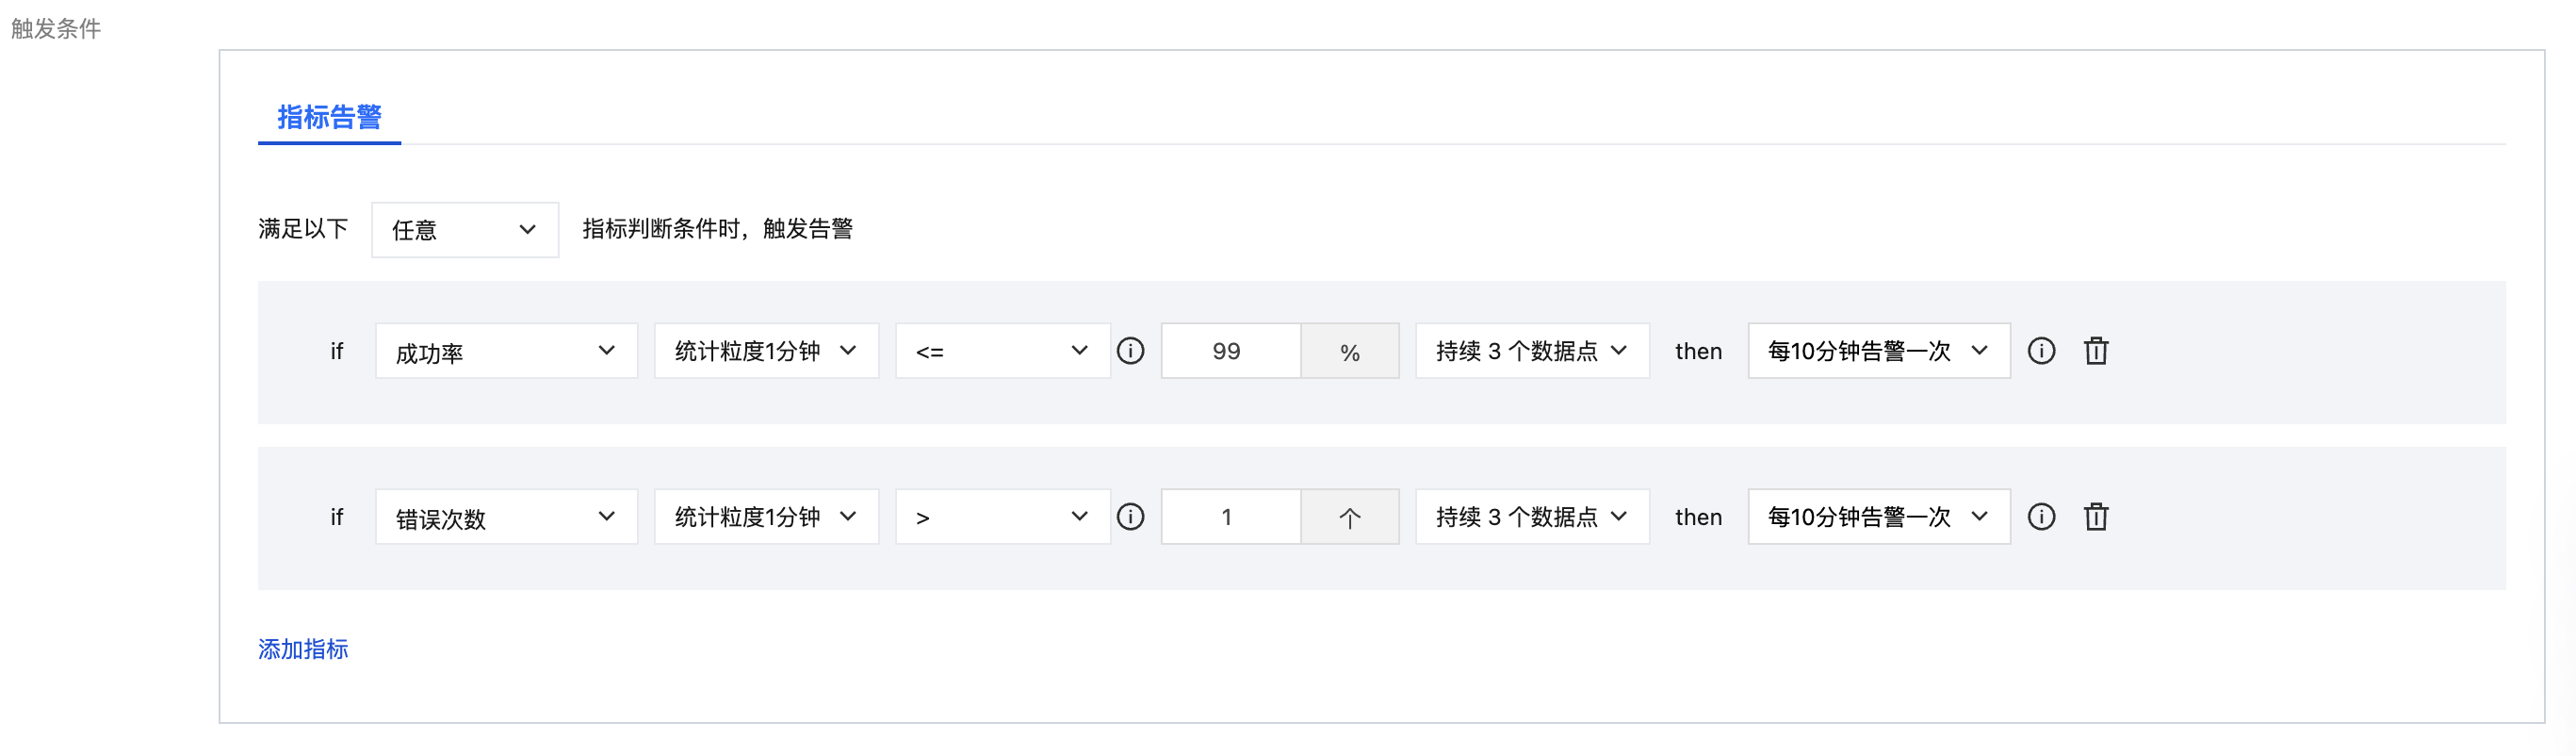
Task: Click the % unit box
Action: point(1349,351)
